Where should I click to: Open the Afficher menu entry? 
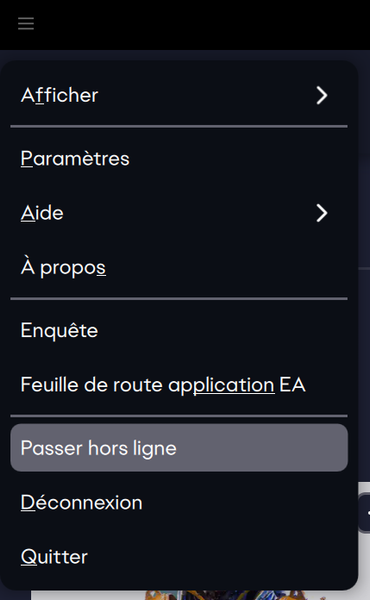[179, 95]
